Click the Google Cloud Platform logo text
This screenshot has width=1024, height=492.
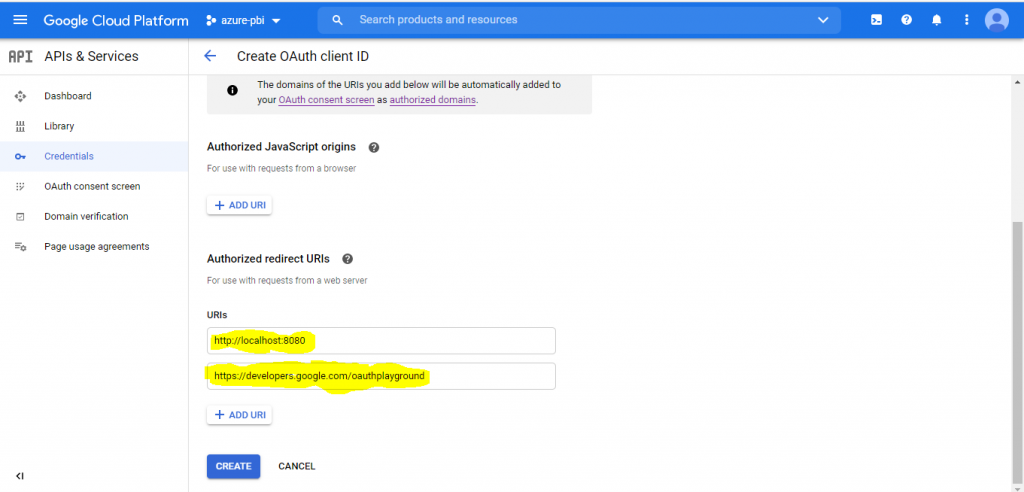click(x=116, y=20)
